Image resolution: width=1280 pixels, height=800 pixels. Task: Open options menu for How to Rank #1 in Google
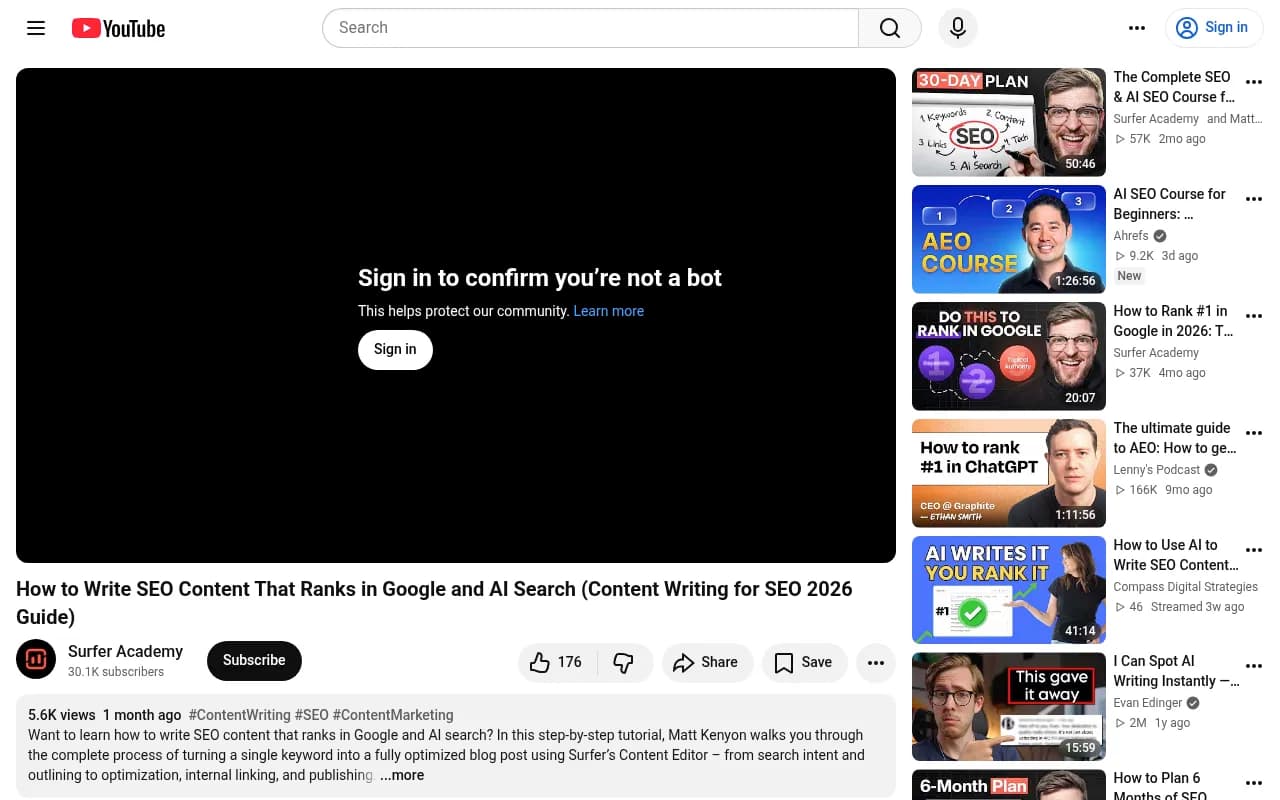pos(1253,316)
